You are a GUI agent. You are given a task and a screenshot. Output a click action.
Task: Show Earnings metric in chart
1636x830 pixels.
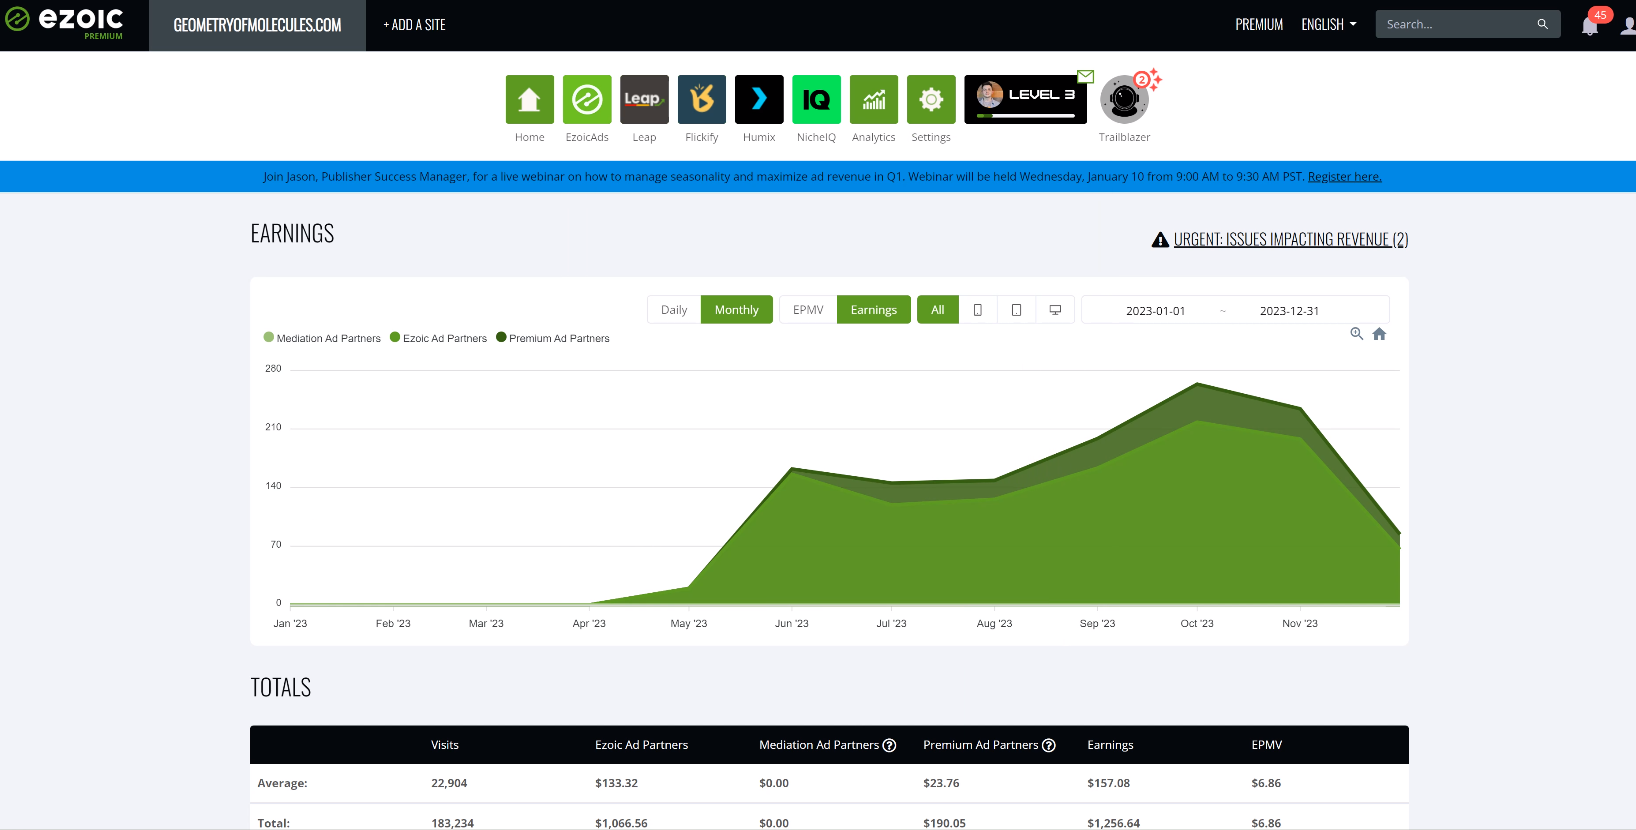[x=874, y=310]
